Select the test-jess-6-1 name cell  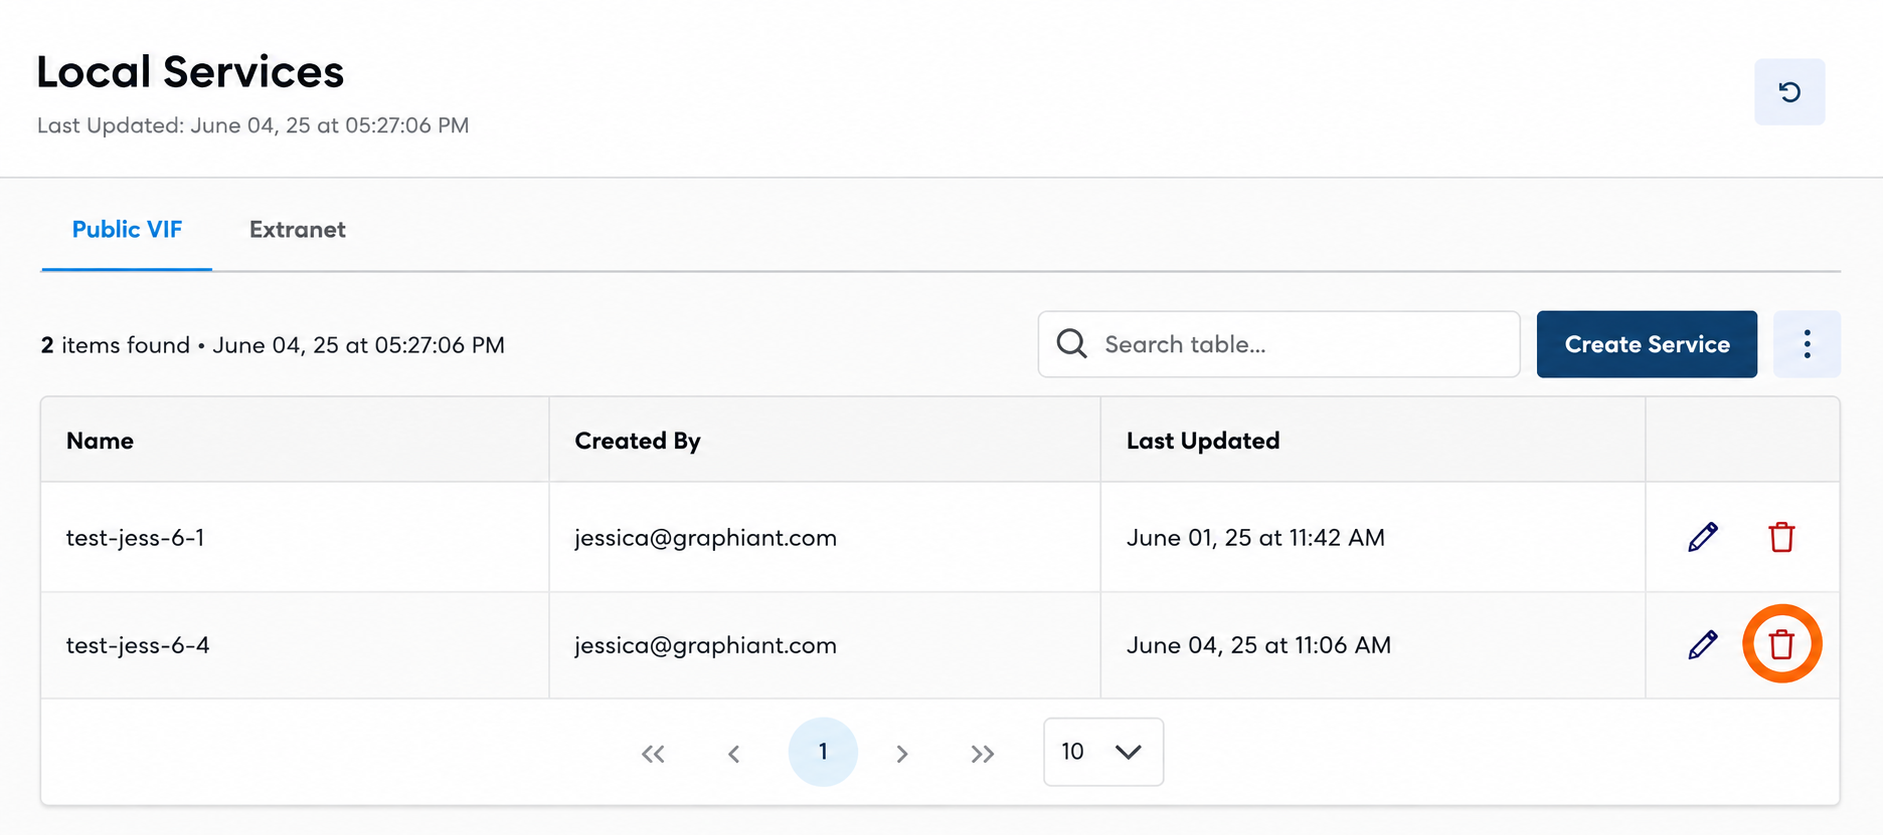(295, 537)
